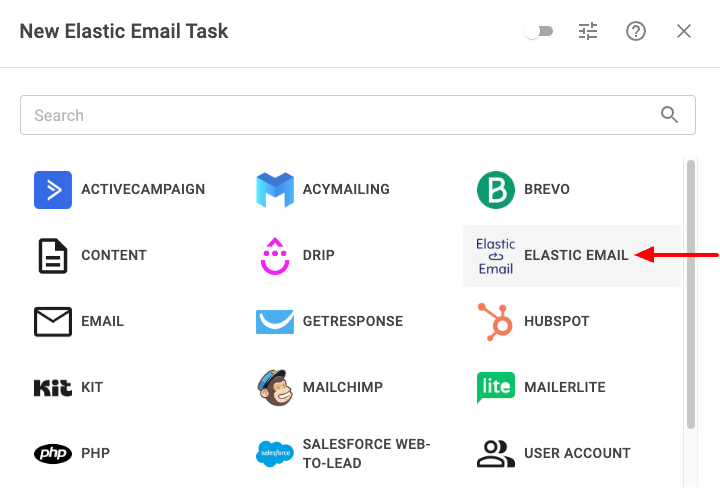Viewport: 720px width, 499px height.
Task: Select the ACTIVECAMPAIGN label
Action: pyautogui.click(x=143, y=189)
